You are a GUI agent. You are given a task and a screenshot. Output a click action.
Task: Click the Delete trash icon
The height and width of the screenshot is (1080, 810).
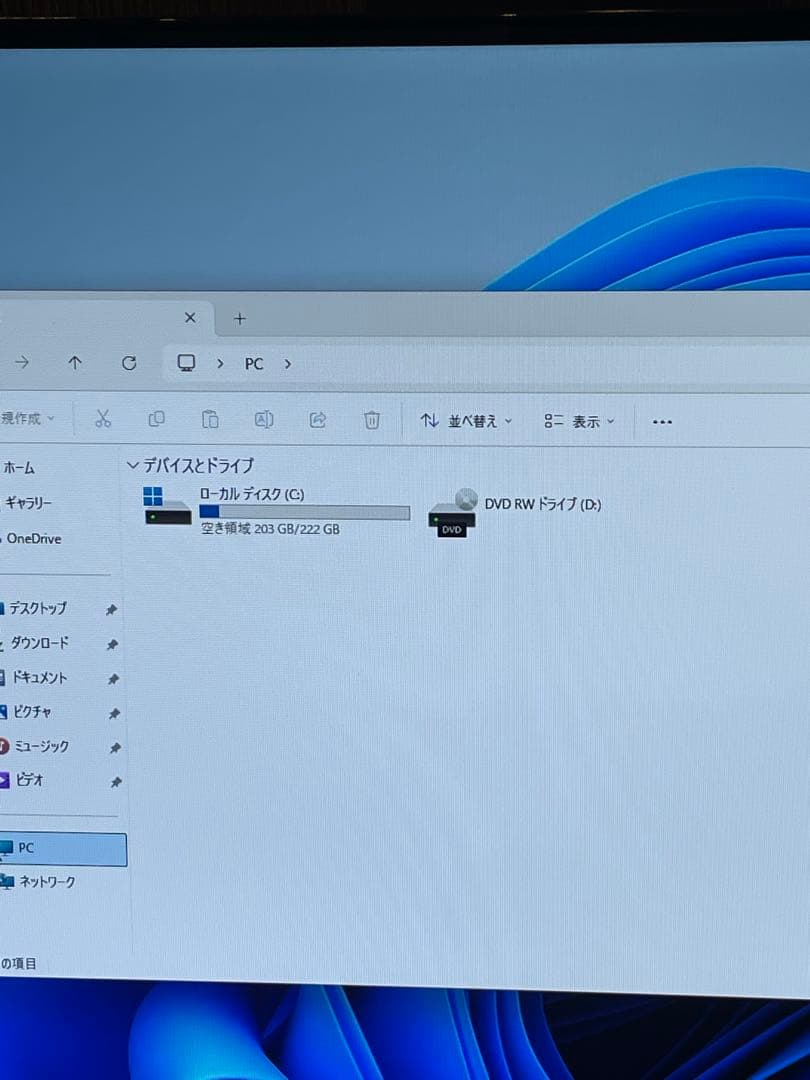pyautogui.click(x=372, y=420)
